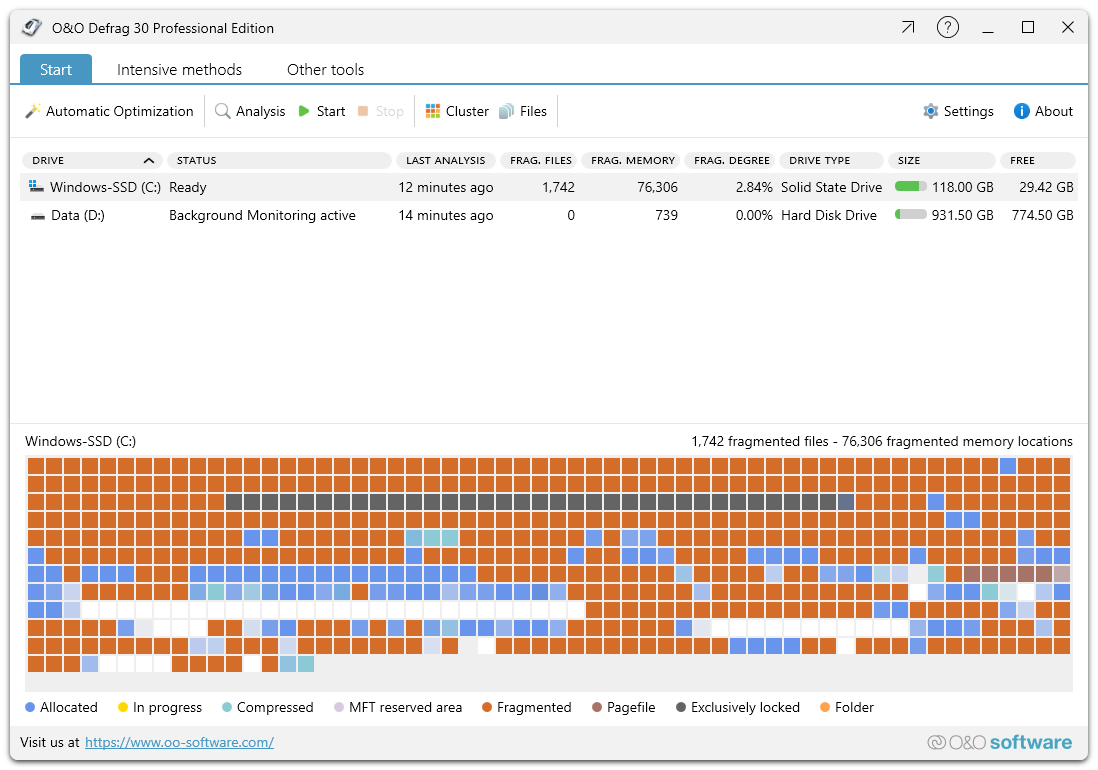Select the Start tab
The width and height of the screenshot is (1098, 770).
56,70
